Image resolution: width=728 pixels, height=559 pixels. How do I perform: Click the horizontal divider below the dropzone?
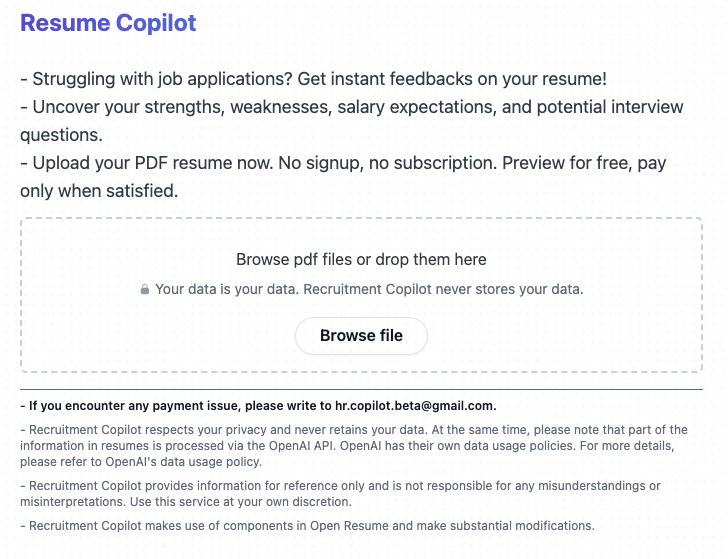(x=361, y=389)
